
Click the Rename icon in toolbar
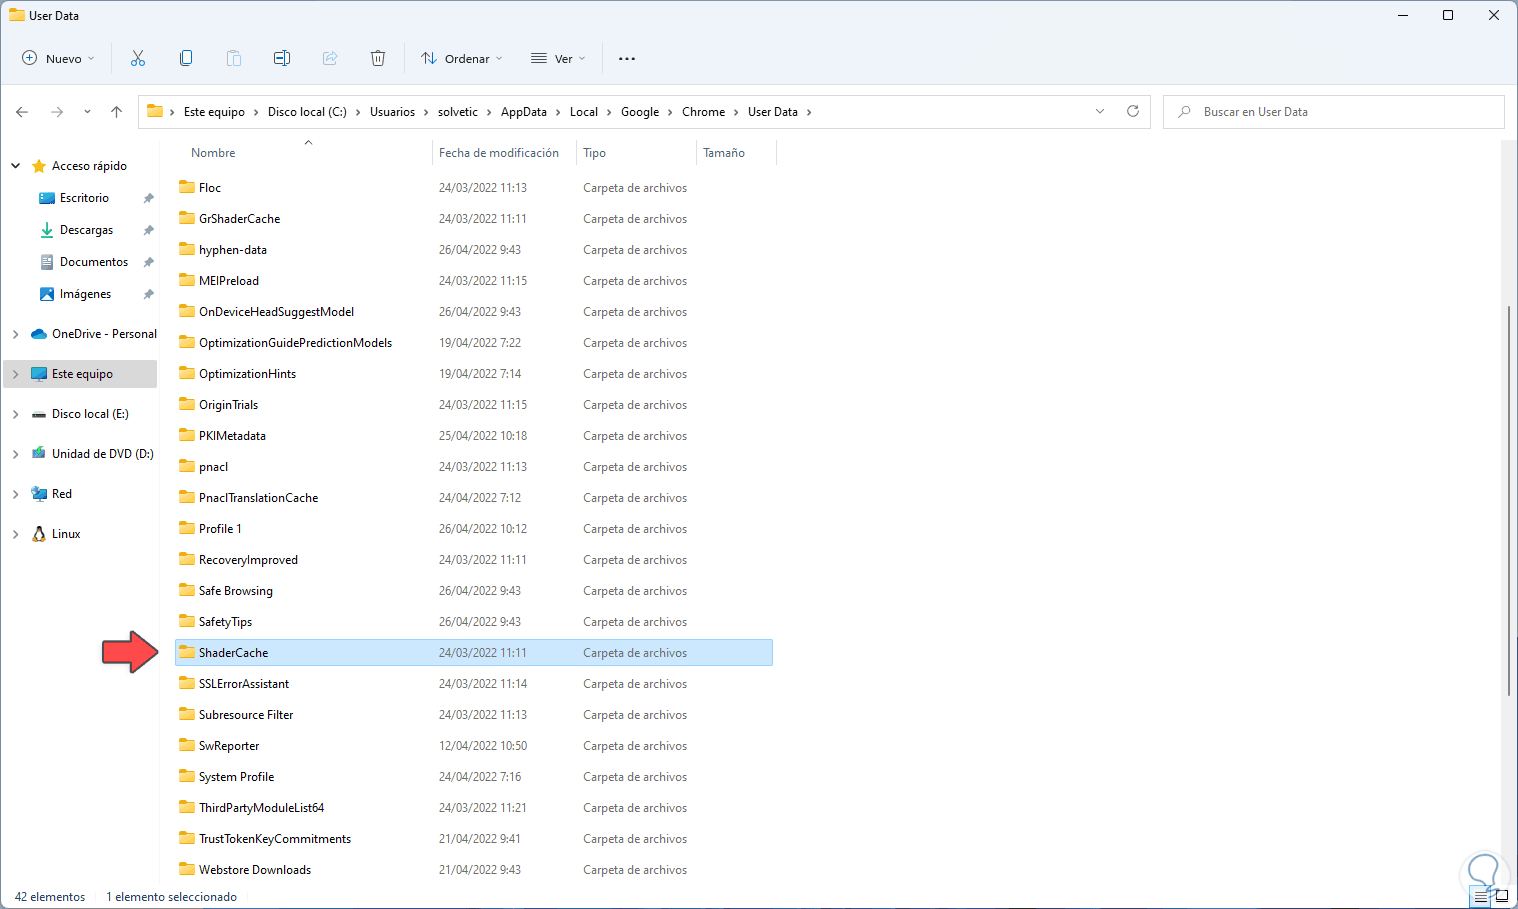[282, 58]
